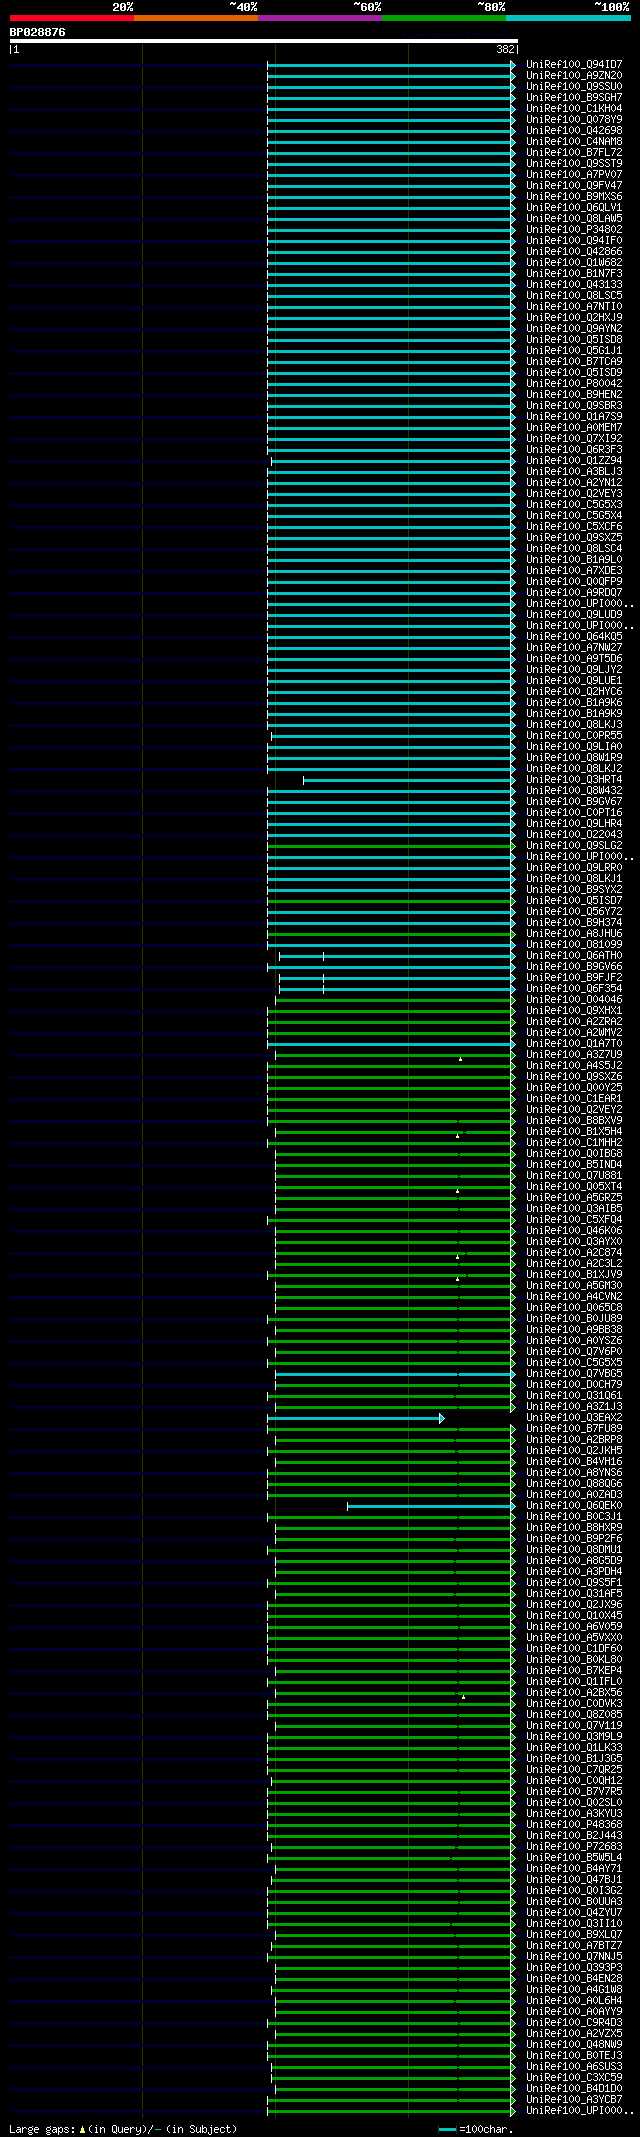Screen dimensions: 640x2137
Task: Select the UniRef100_A0MEM7 label
Action: tap(574, 427)
